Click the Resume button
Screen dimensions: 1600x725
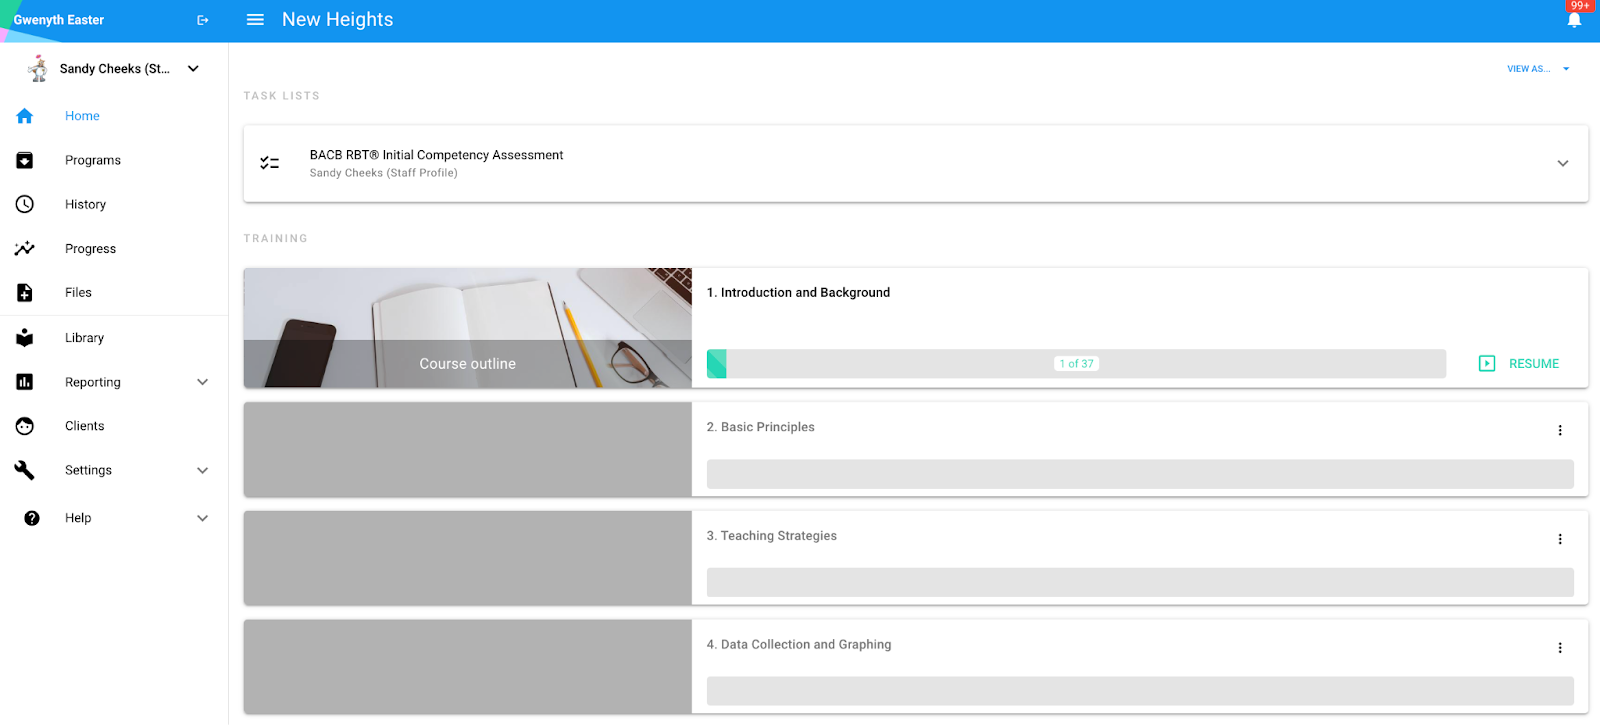point(1519,364)
